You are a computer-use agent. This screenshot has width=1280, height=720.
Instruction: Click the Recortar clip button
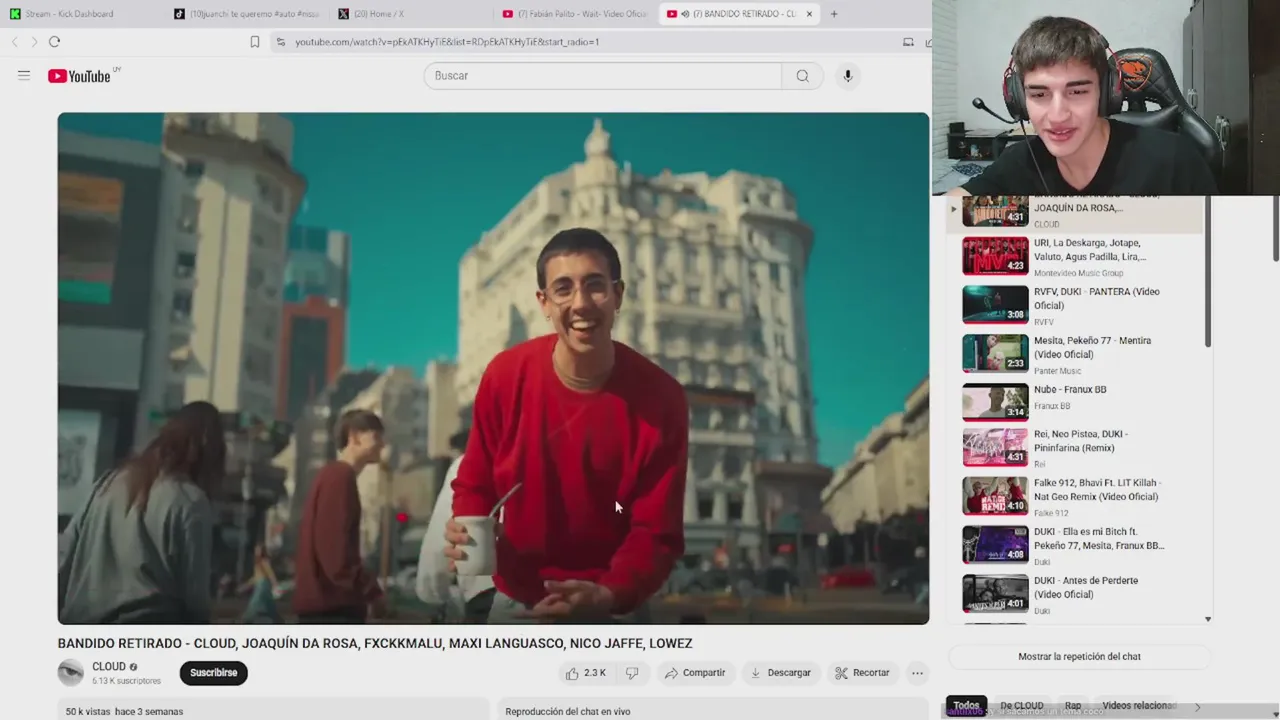862,673
